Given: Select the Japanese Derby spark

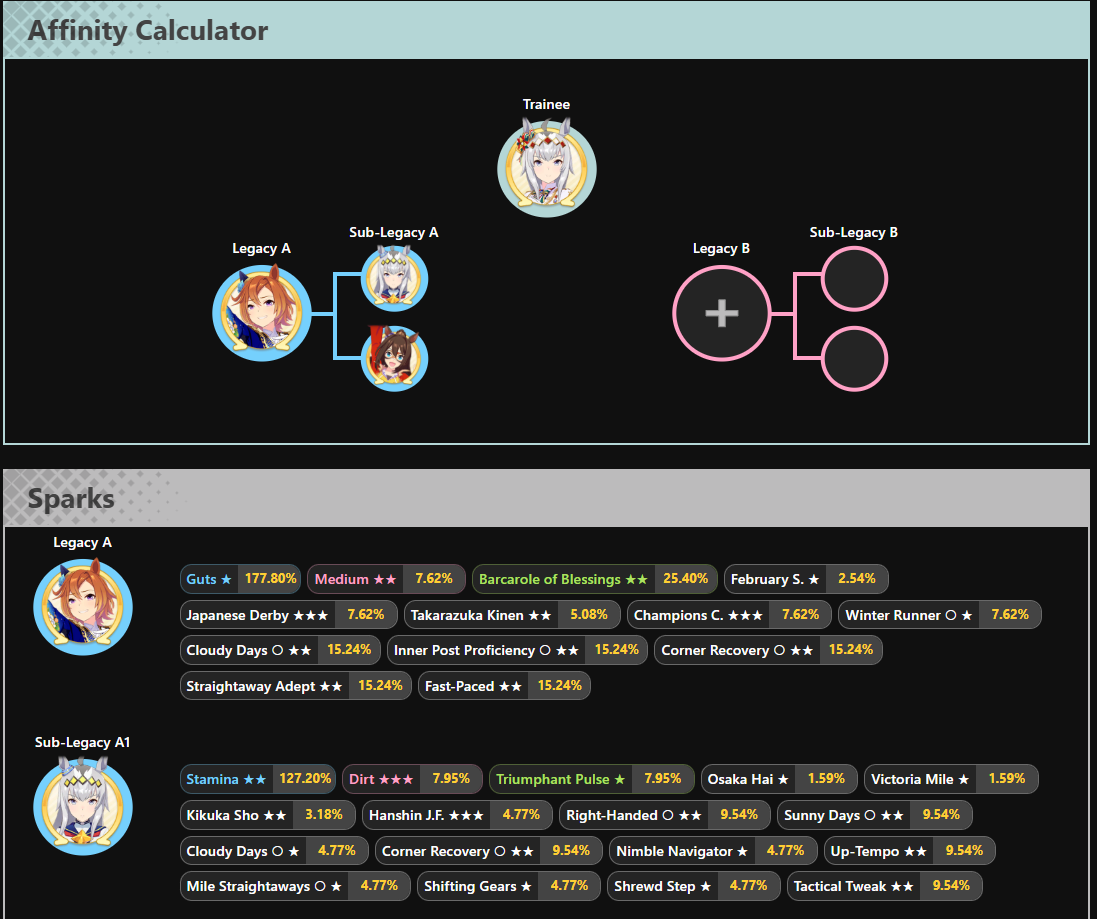Looking at the screenshot, I should pyautogui.click(x=289, y=615).
